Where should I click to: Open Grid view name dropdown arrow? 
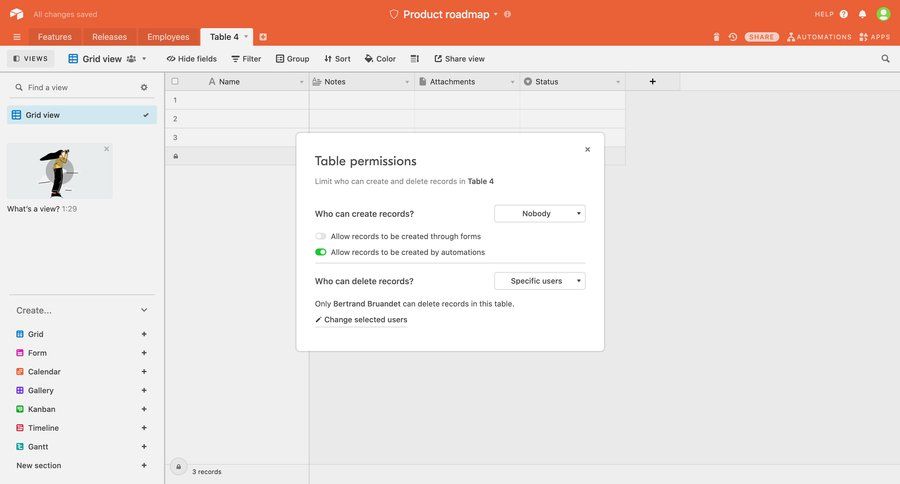(x=144, y=59)
